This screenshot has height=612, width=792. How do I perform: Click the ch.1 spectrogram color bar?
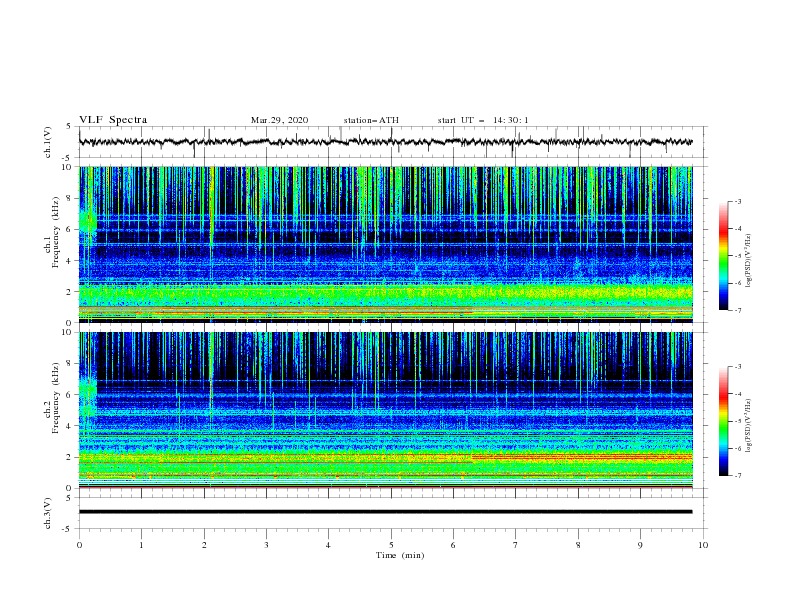click(x=723, y=256)
